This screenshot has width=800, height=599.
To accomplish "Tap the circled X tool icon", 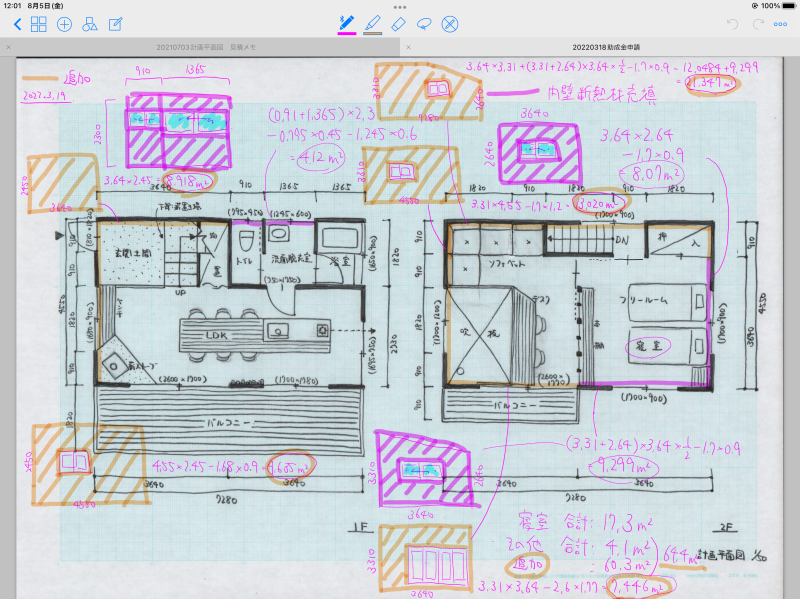I will point(450,23).
